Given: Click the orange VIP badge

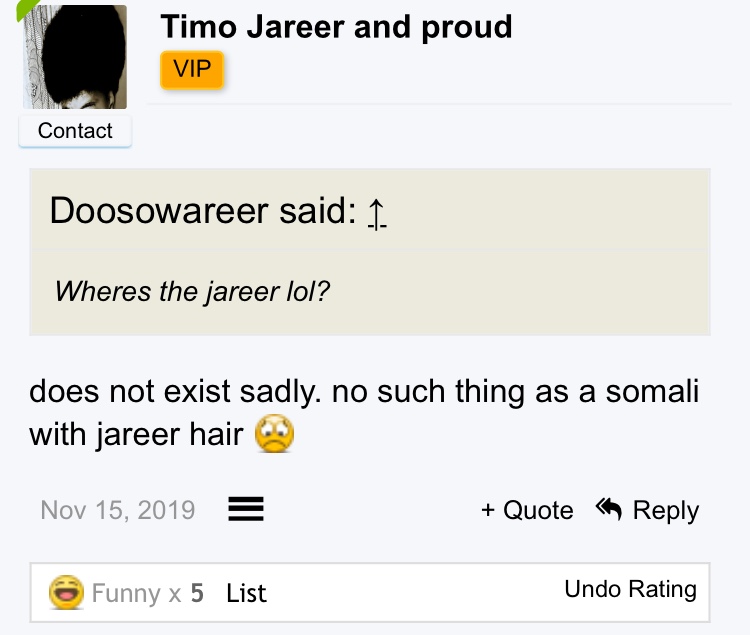Looking at the screenshot, I should tap(192, 70).
